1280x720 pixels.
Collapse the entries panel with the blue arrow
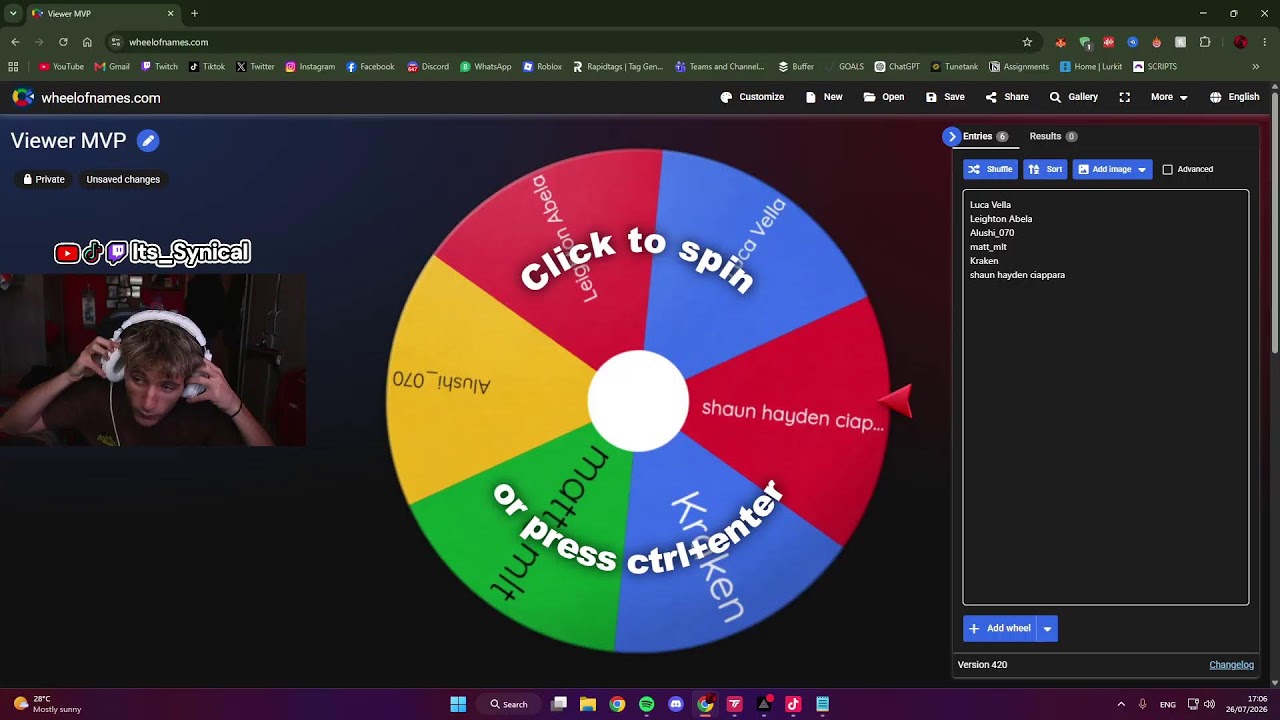pos(951,136)
